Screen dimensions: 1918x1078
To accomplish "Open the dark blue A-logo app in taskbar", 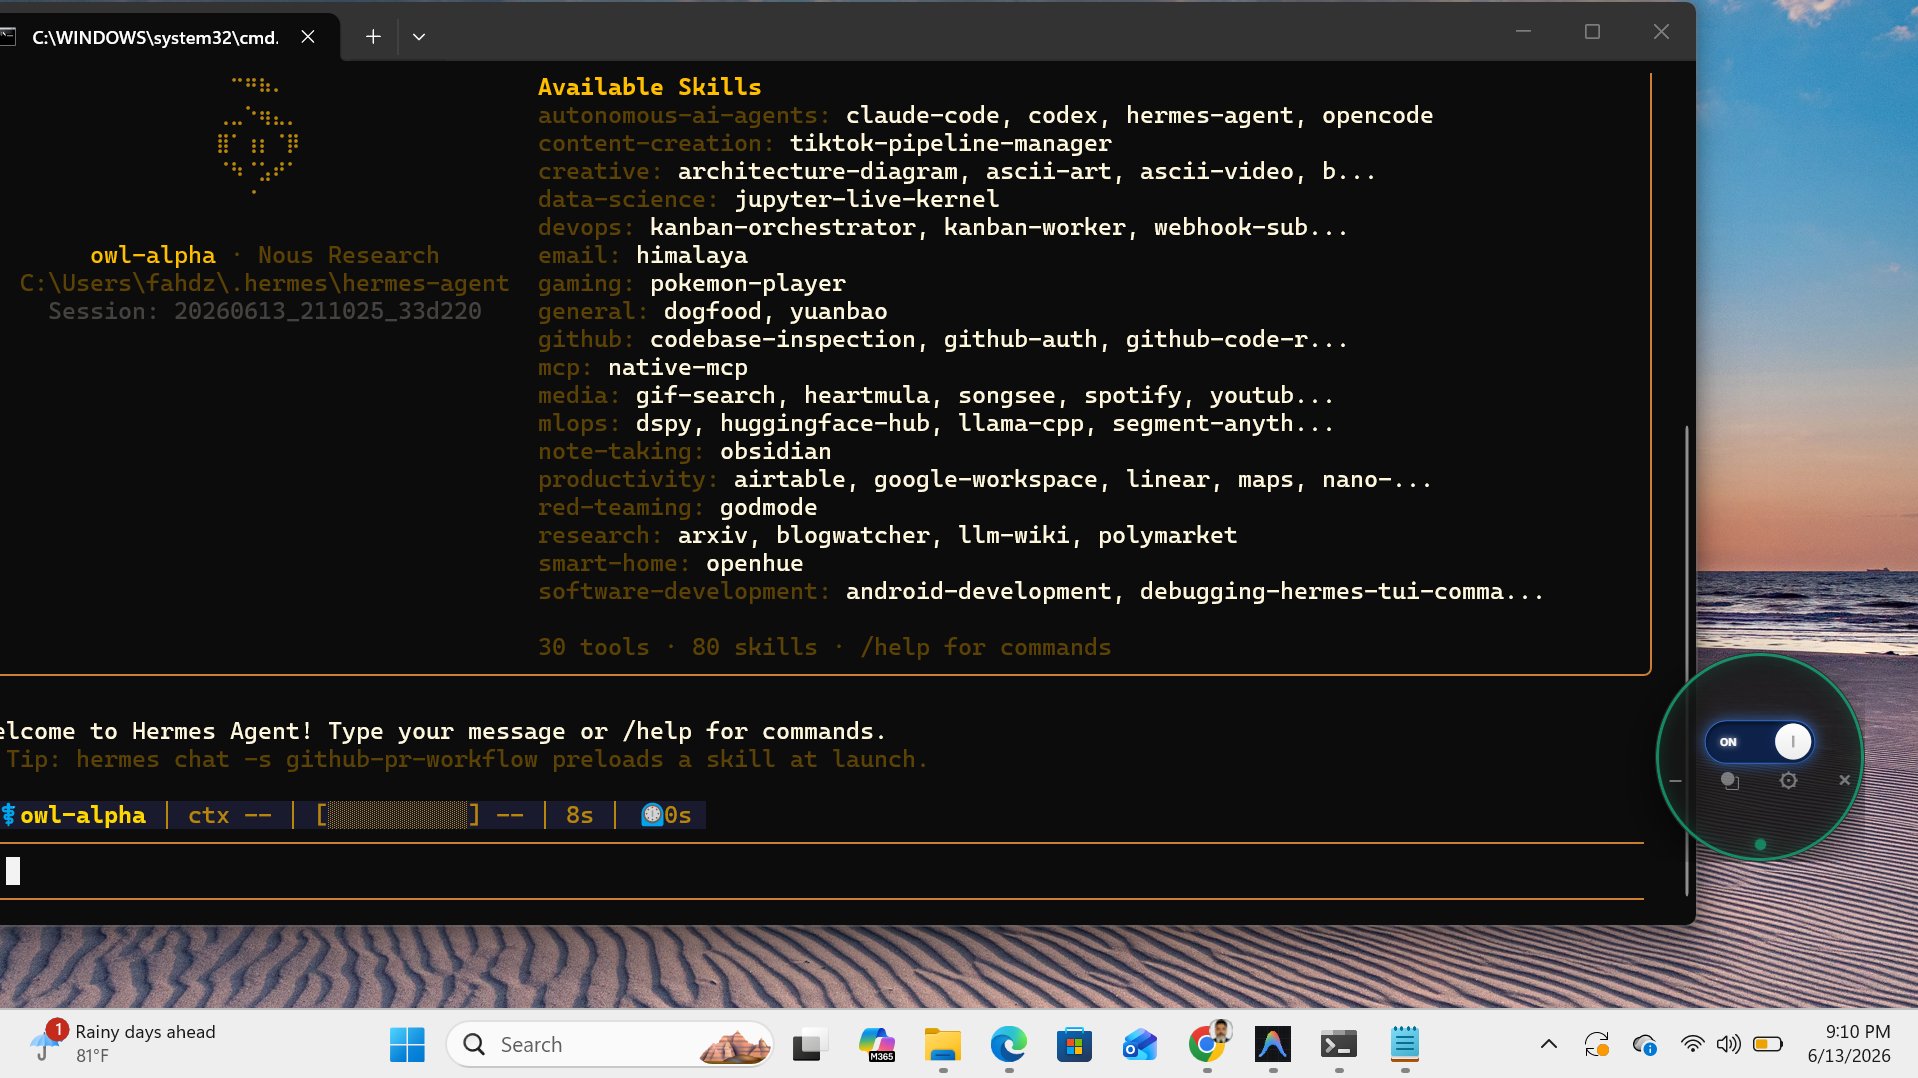I will click(1273, 1045).
